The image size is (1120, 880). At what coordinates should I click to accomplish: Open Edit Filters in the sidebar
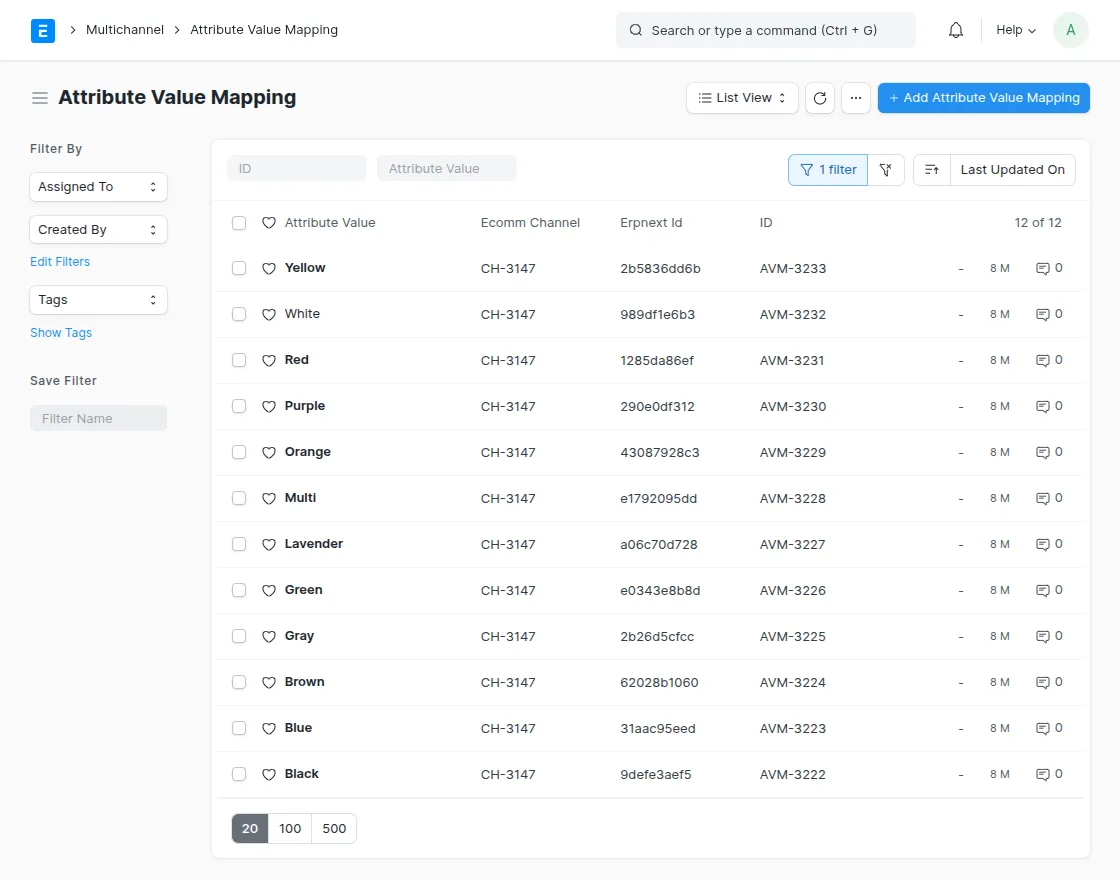[60, 261]
